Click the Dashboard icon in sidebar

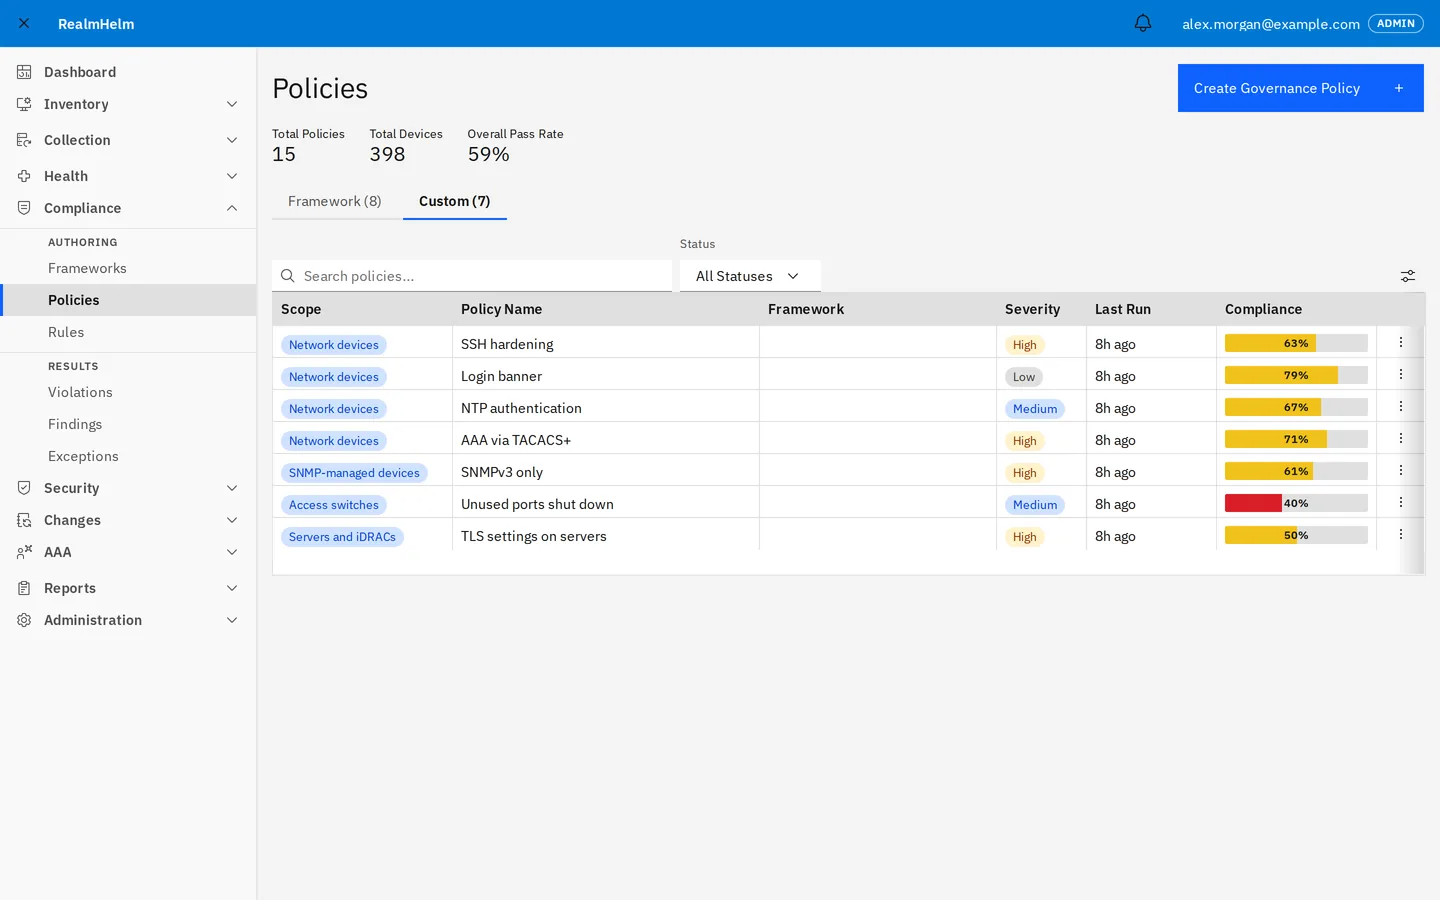(x=24, y=72)
